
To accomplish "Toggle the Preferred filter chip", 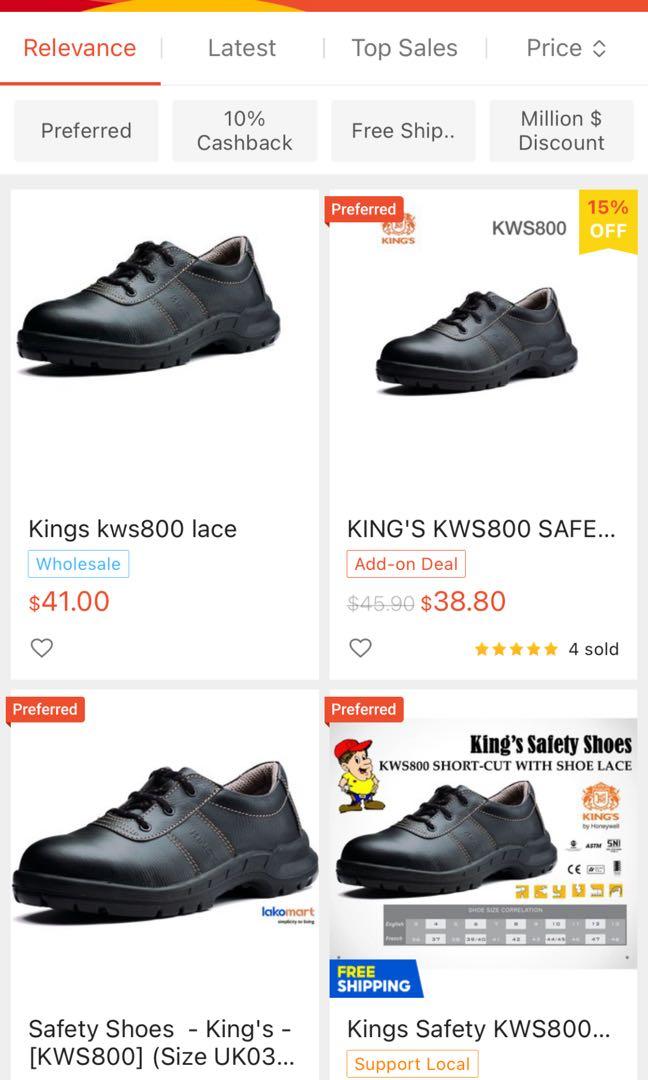I will click(x=85, y=130).
